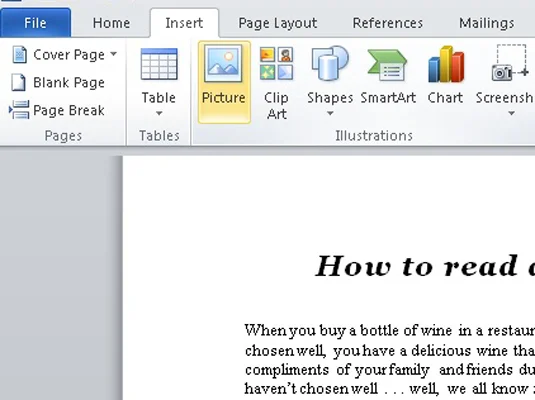Click the Cover Page icon
Viewport: 535px width, 400px height.
19,55
